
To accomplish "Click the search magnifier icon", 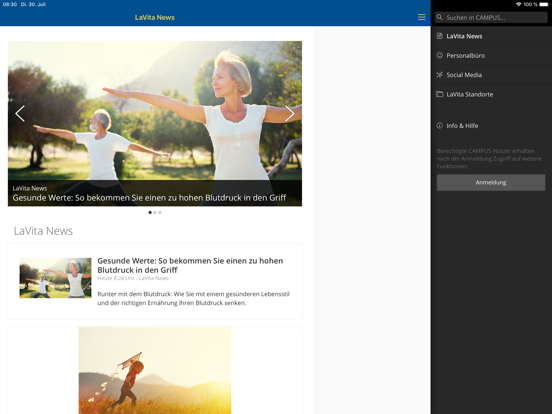I will (439, 17).
